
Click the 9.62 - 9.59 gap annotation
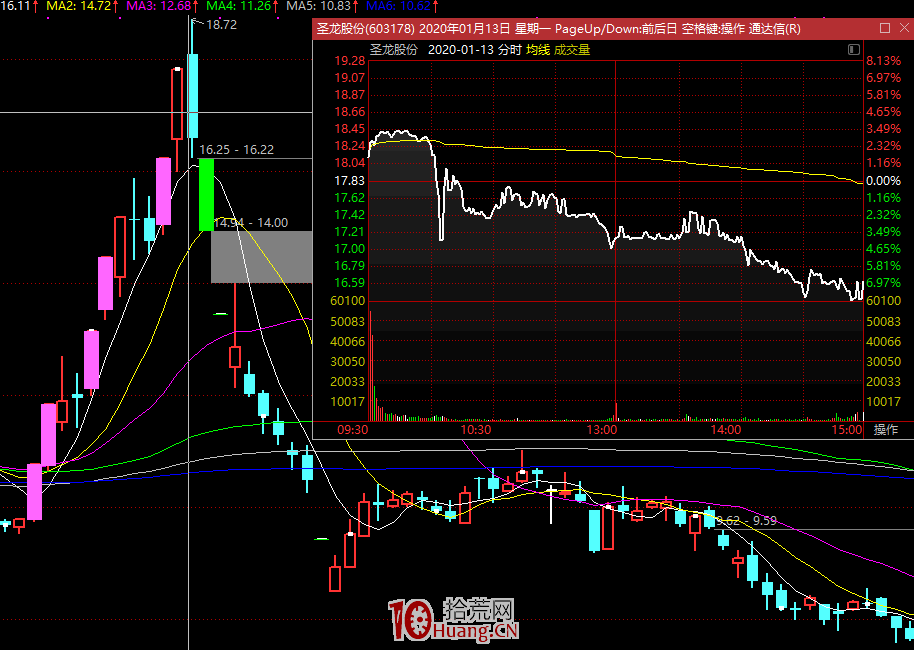tap(746, 521)
